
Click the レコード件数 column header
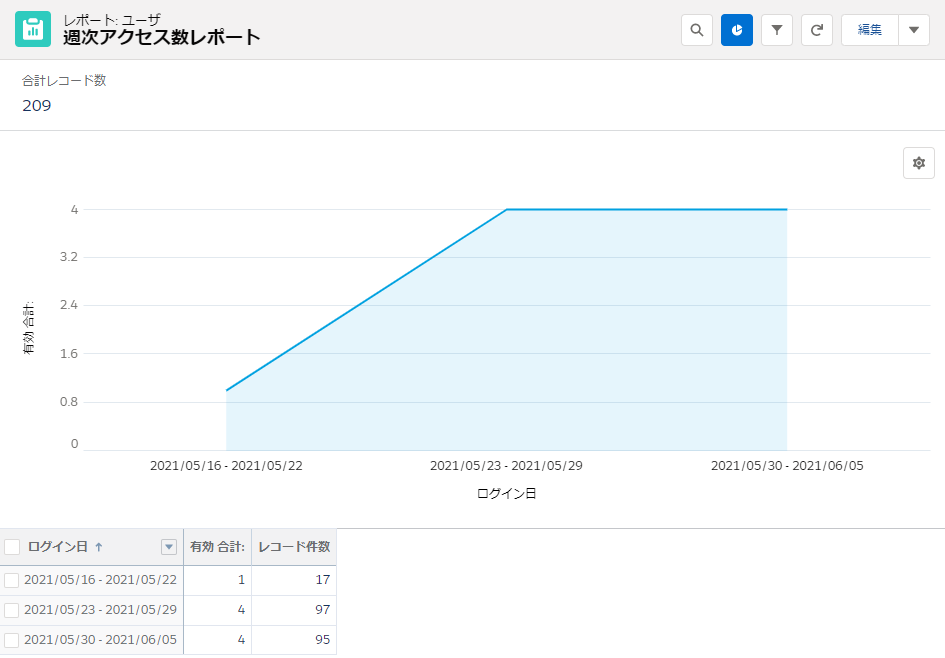click(x=294, y=547)
